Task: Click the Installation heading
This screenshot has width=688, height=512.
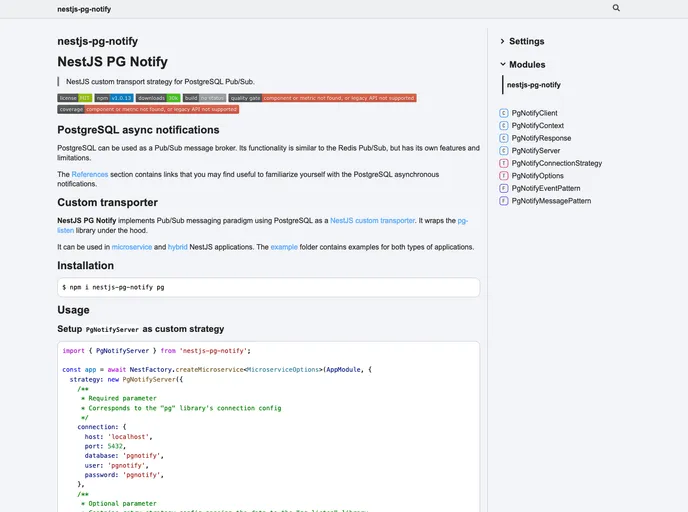Action: pyautogui.click(x=86, y=265)
